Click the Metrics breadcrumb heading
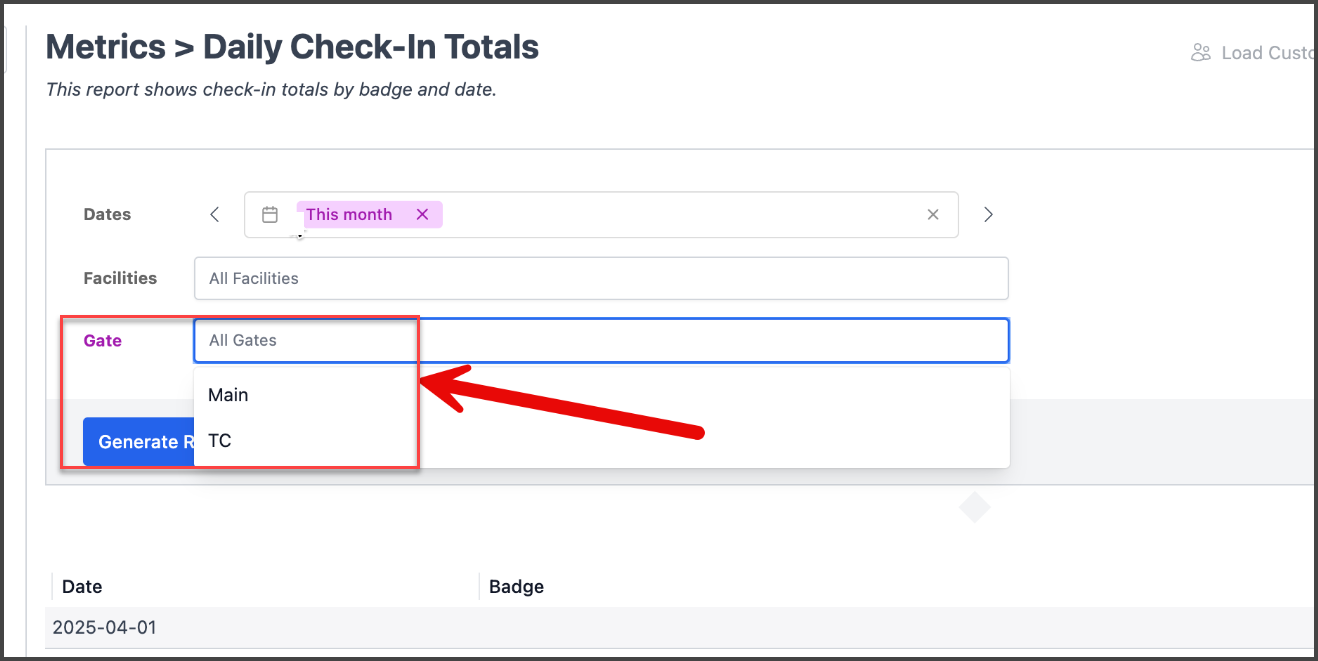 (x=106, y=46)
